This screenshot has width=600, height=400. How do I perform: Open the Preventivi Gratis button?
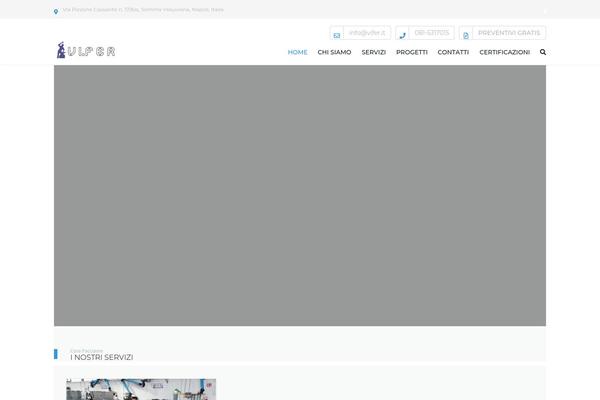(509, 33)
